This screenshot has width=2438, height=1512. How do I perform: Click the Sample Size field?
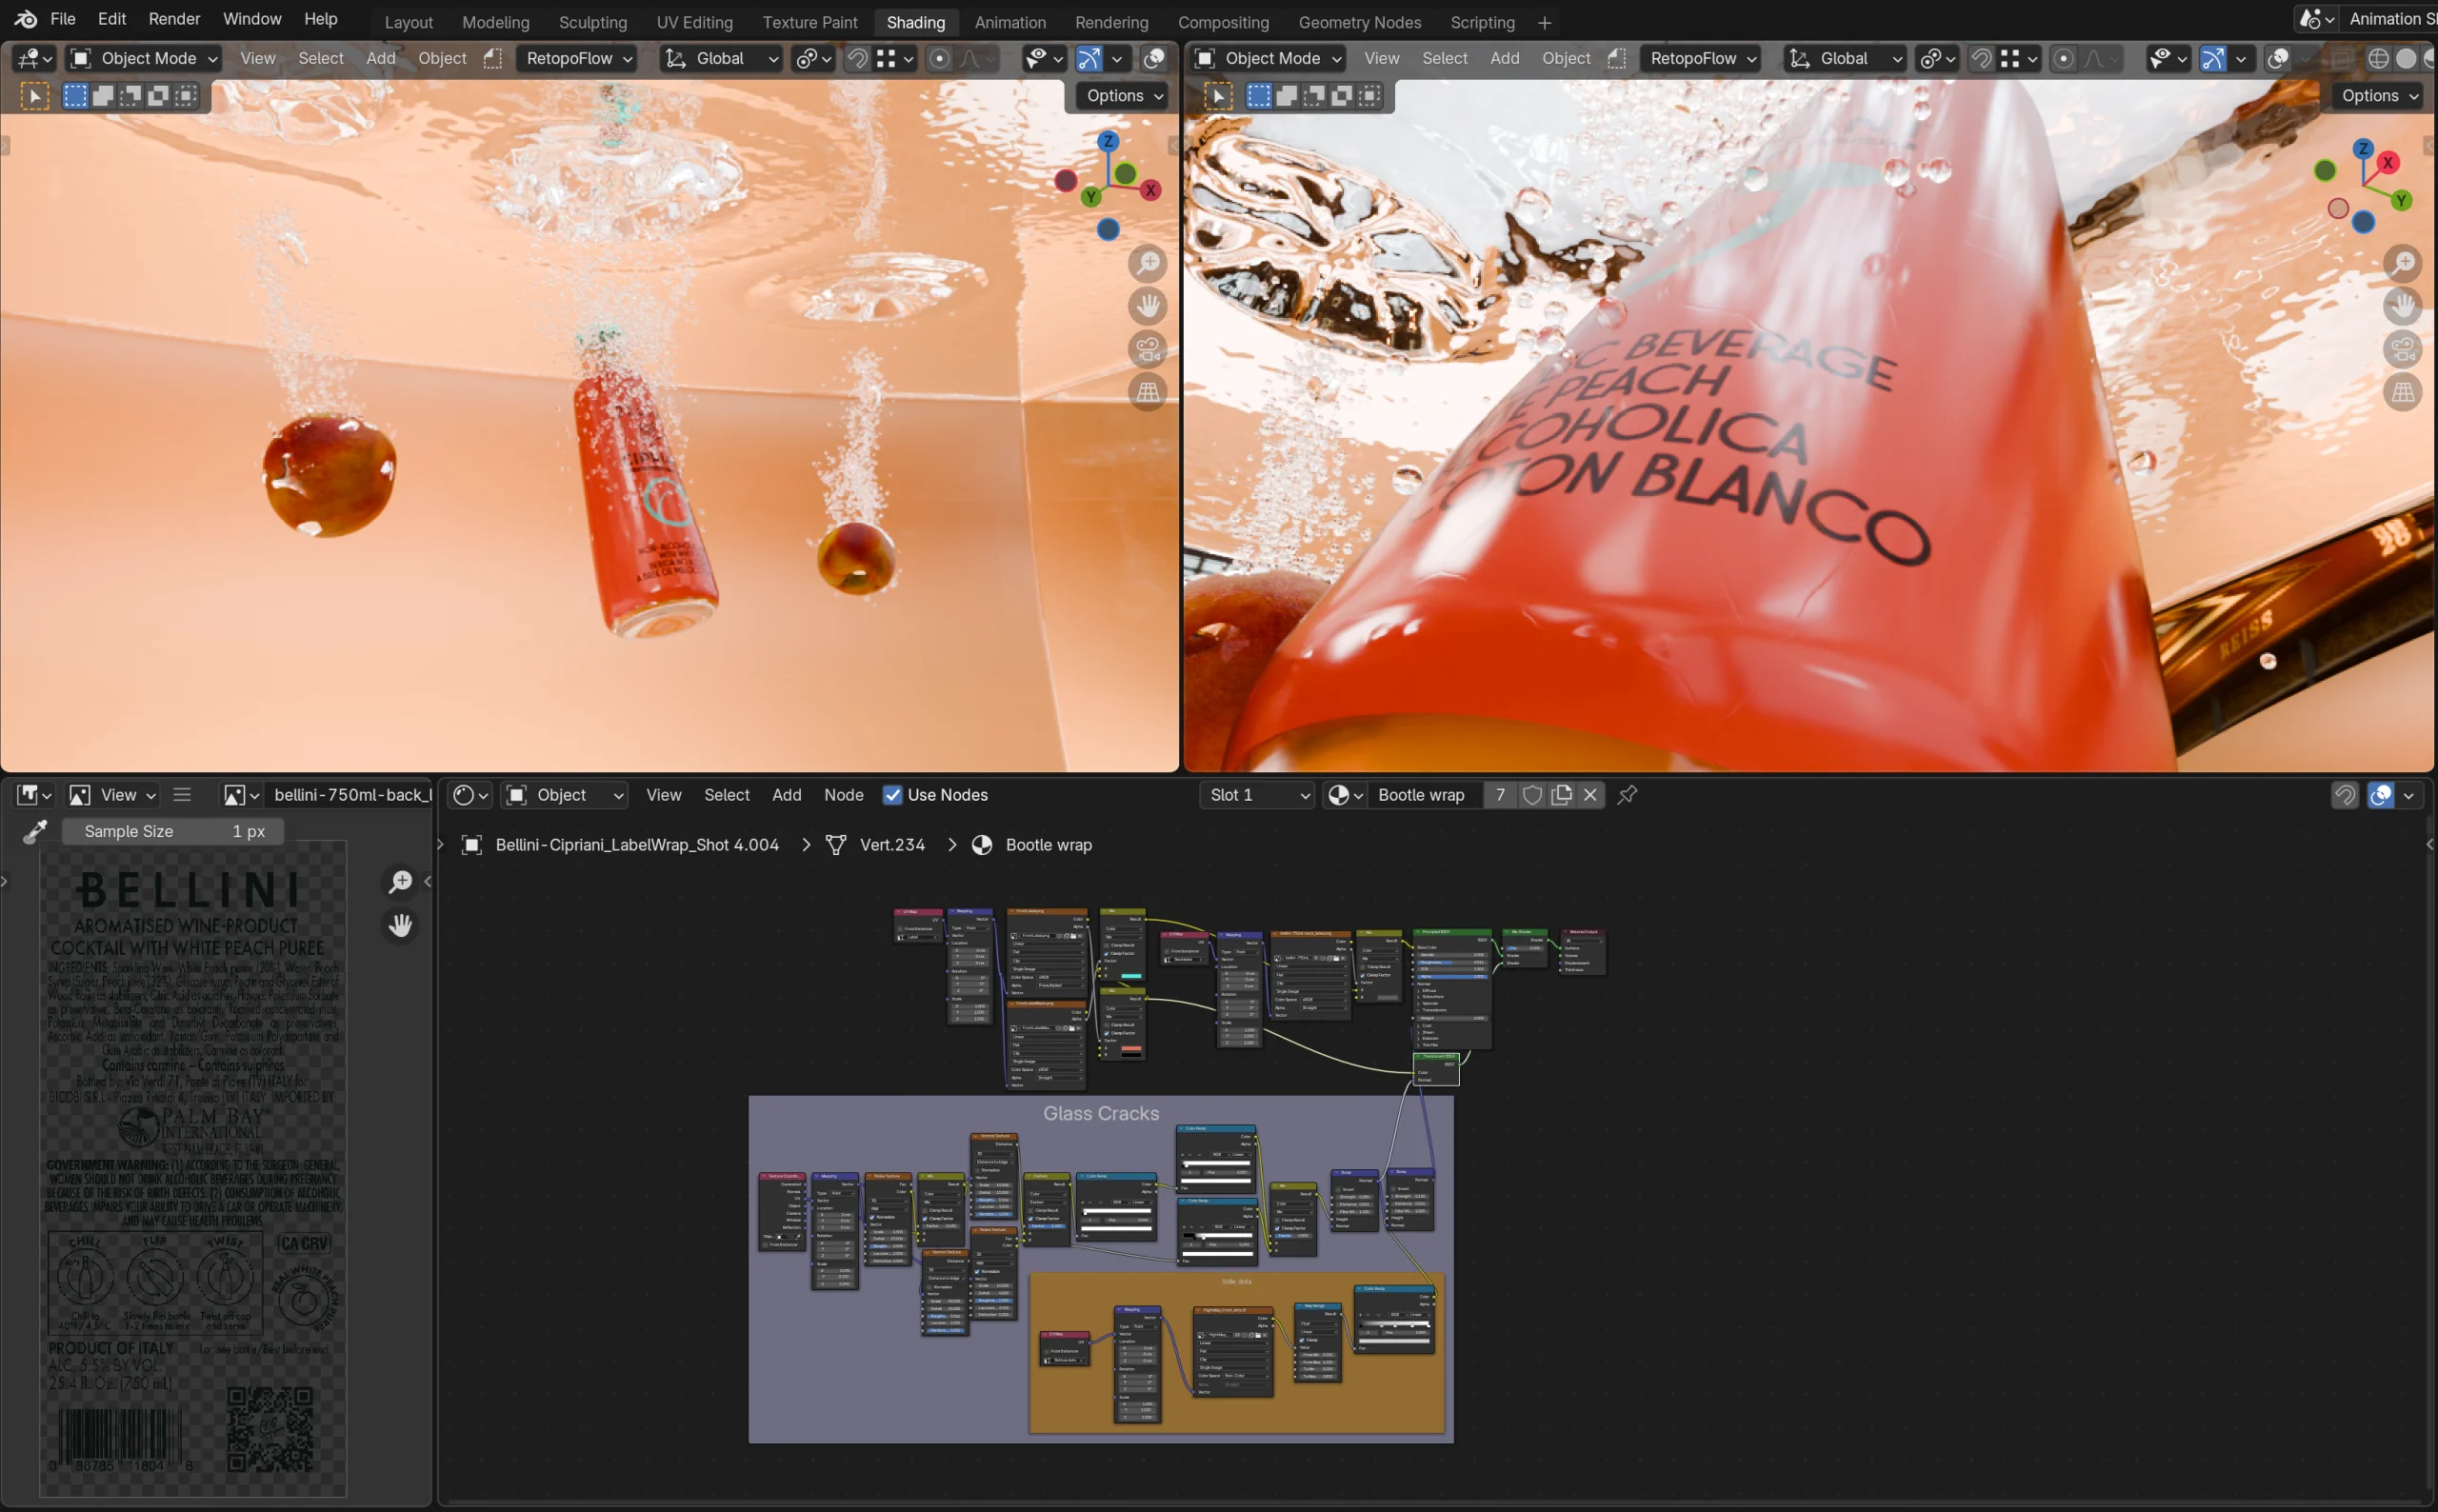pyautogui.click(x=173, y=831)
